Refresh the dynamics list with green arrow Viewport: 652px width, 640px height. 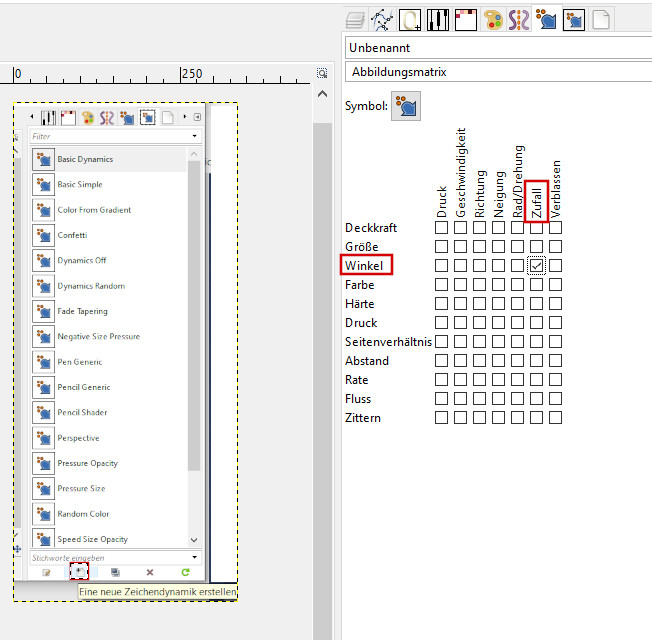coord(185,572)
